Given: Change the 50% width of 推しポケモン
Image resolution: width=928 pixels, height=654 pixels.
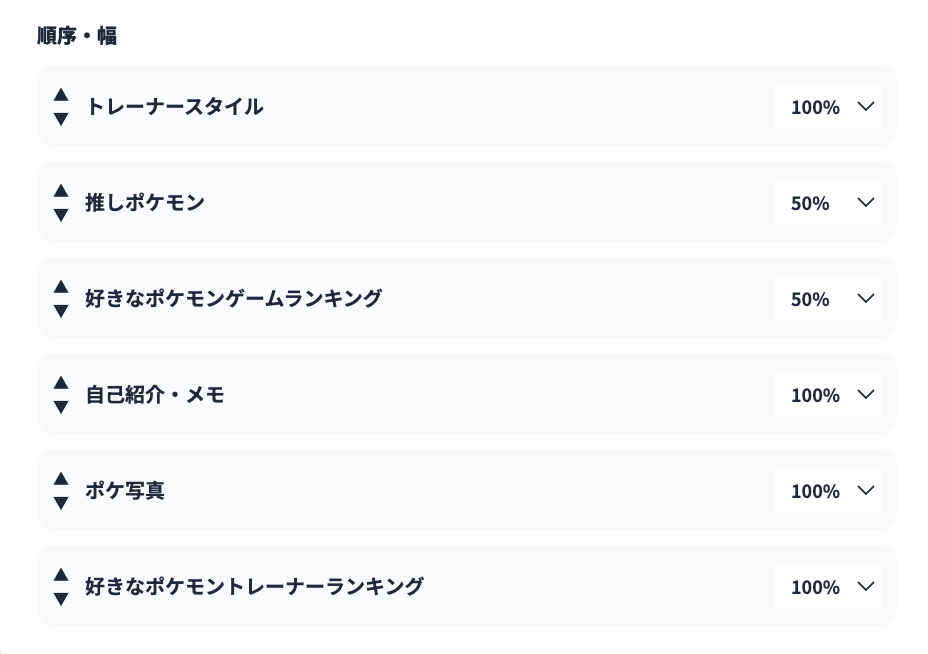Looking at the screenshot, I should tap(828, 203).
